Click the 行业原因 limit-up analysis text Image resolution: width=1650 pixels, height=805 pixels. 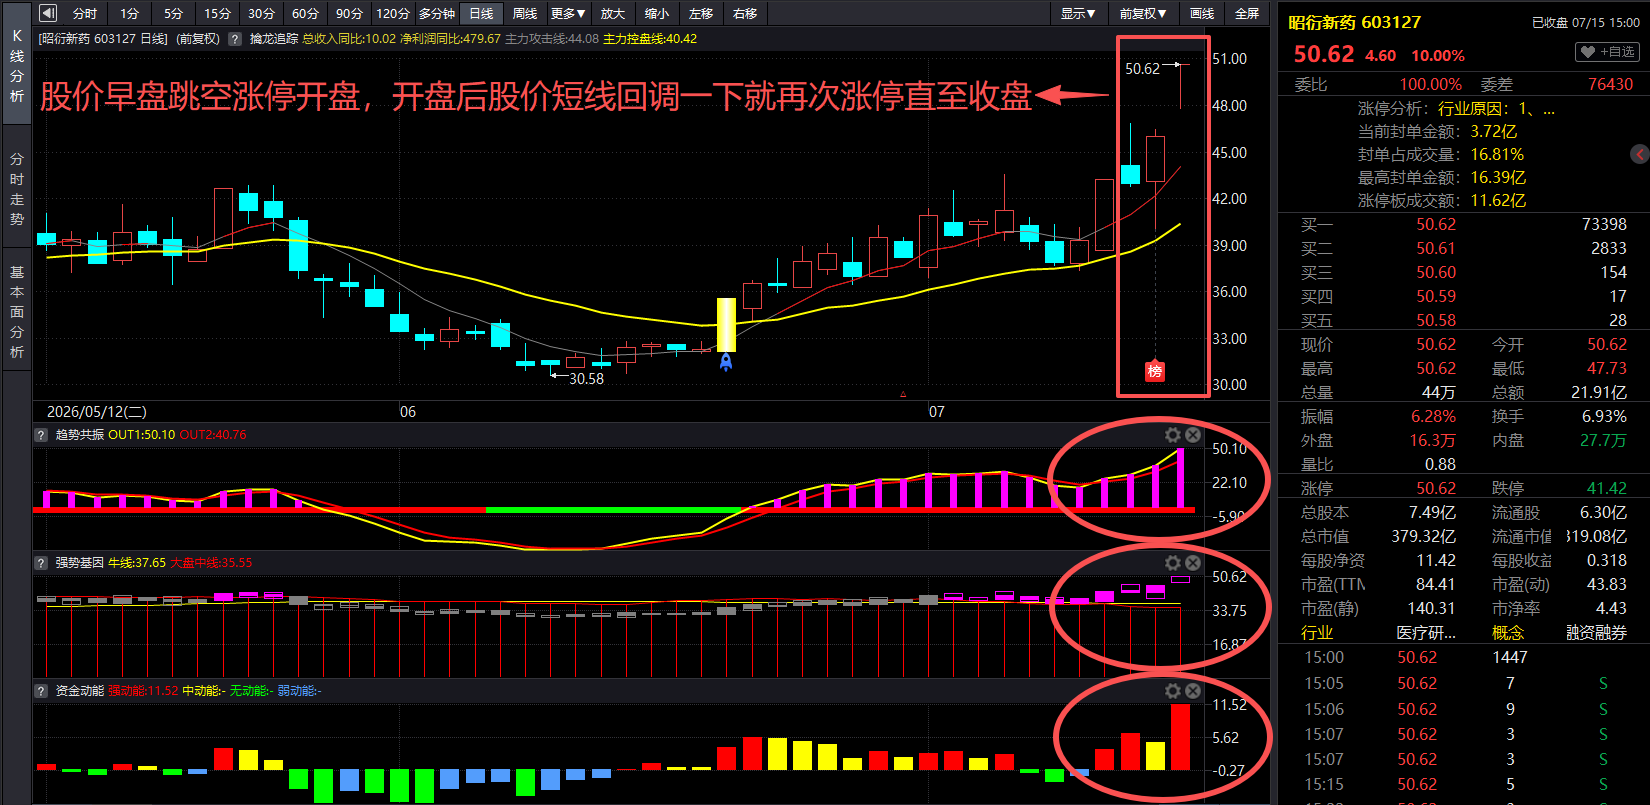click(x=1496, y=109)
